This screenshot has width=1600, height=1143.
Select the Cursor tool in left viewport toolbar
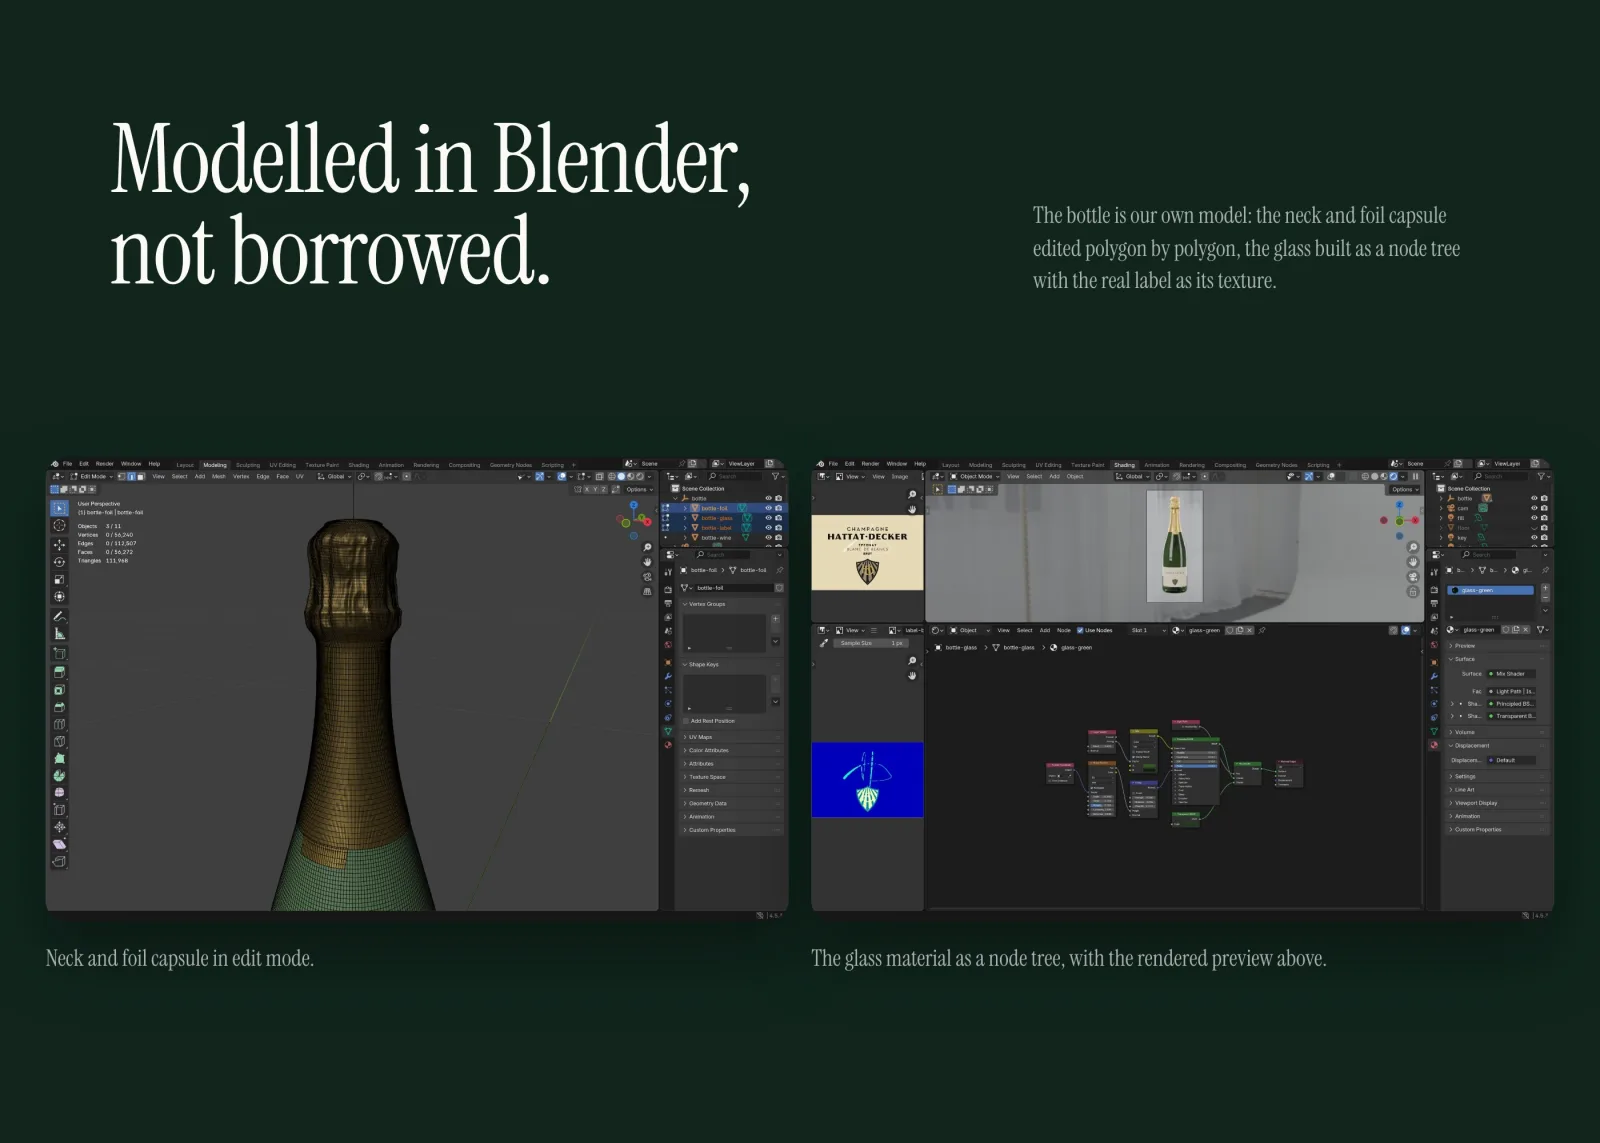pyautogui.click(x=59, y=526)
